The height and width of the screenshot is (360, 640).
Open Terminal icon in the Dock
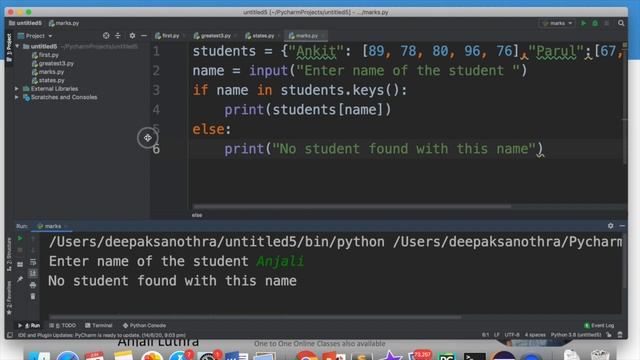[x=475, y=356]
